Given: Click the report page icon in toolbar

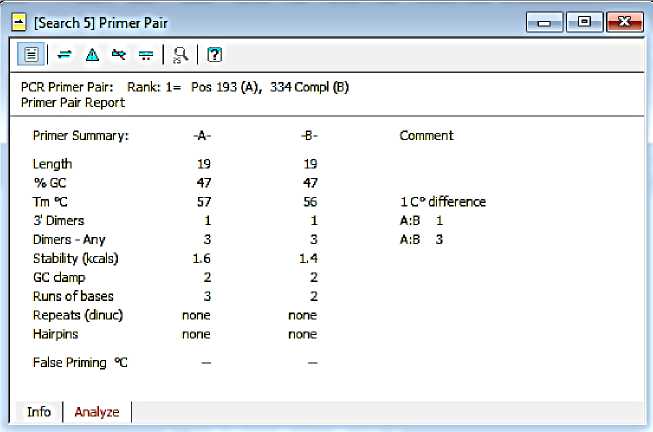Looking at the screenshot, I should tap(31, 53).
